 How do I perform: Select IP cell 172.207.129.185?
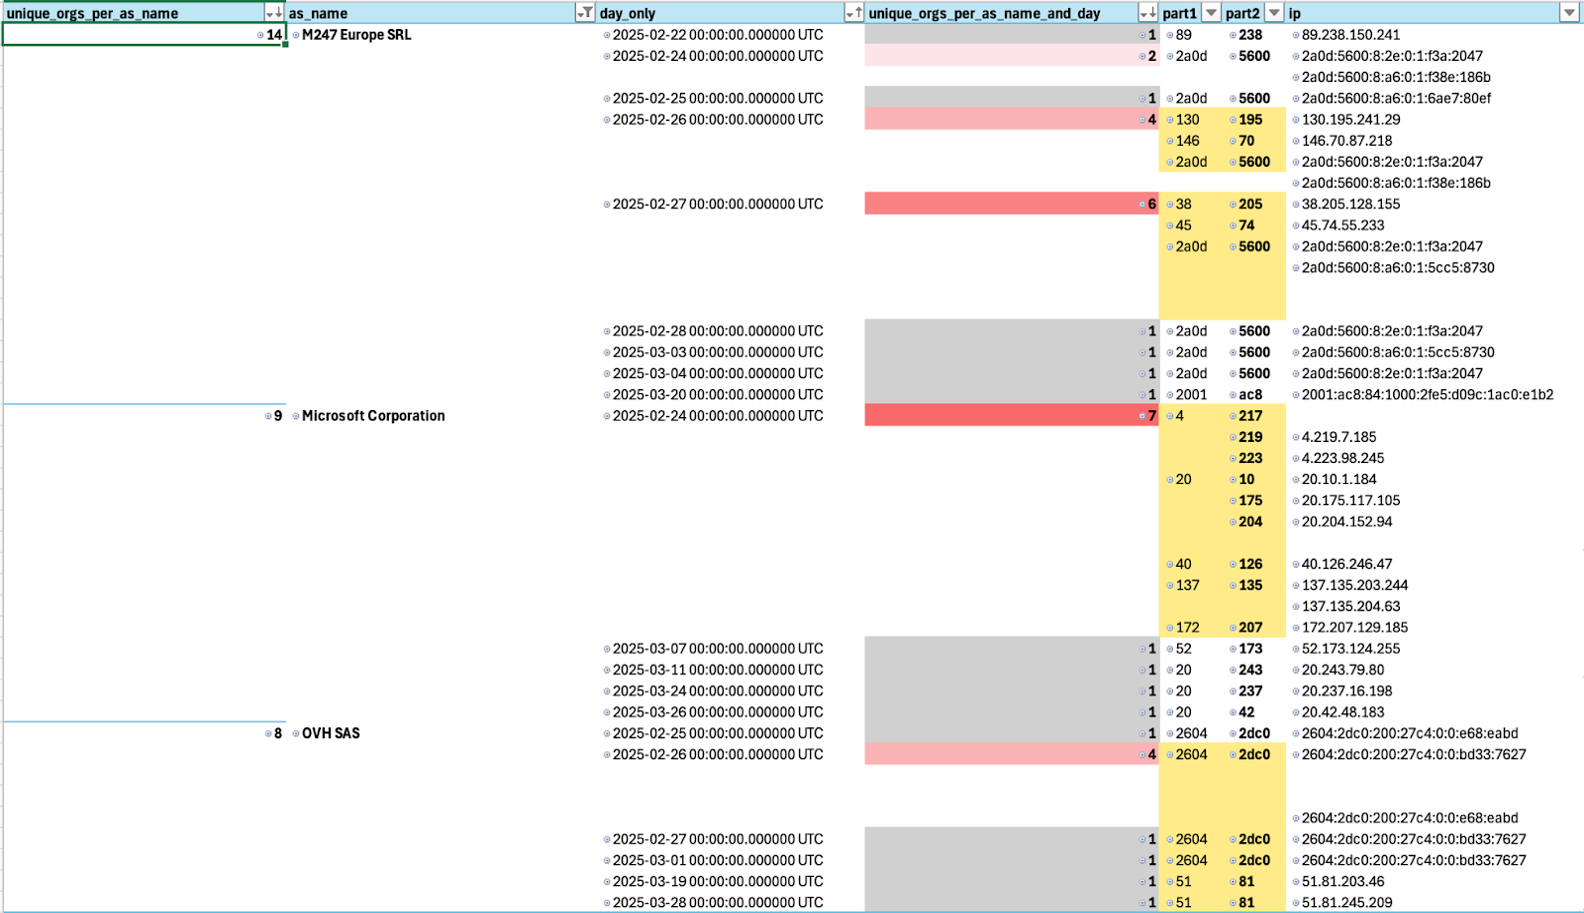click(x=1434, y=628)
